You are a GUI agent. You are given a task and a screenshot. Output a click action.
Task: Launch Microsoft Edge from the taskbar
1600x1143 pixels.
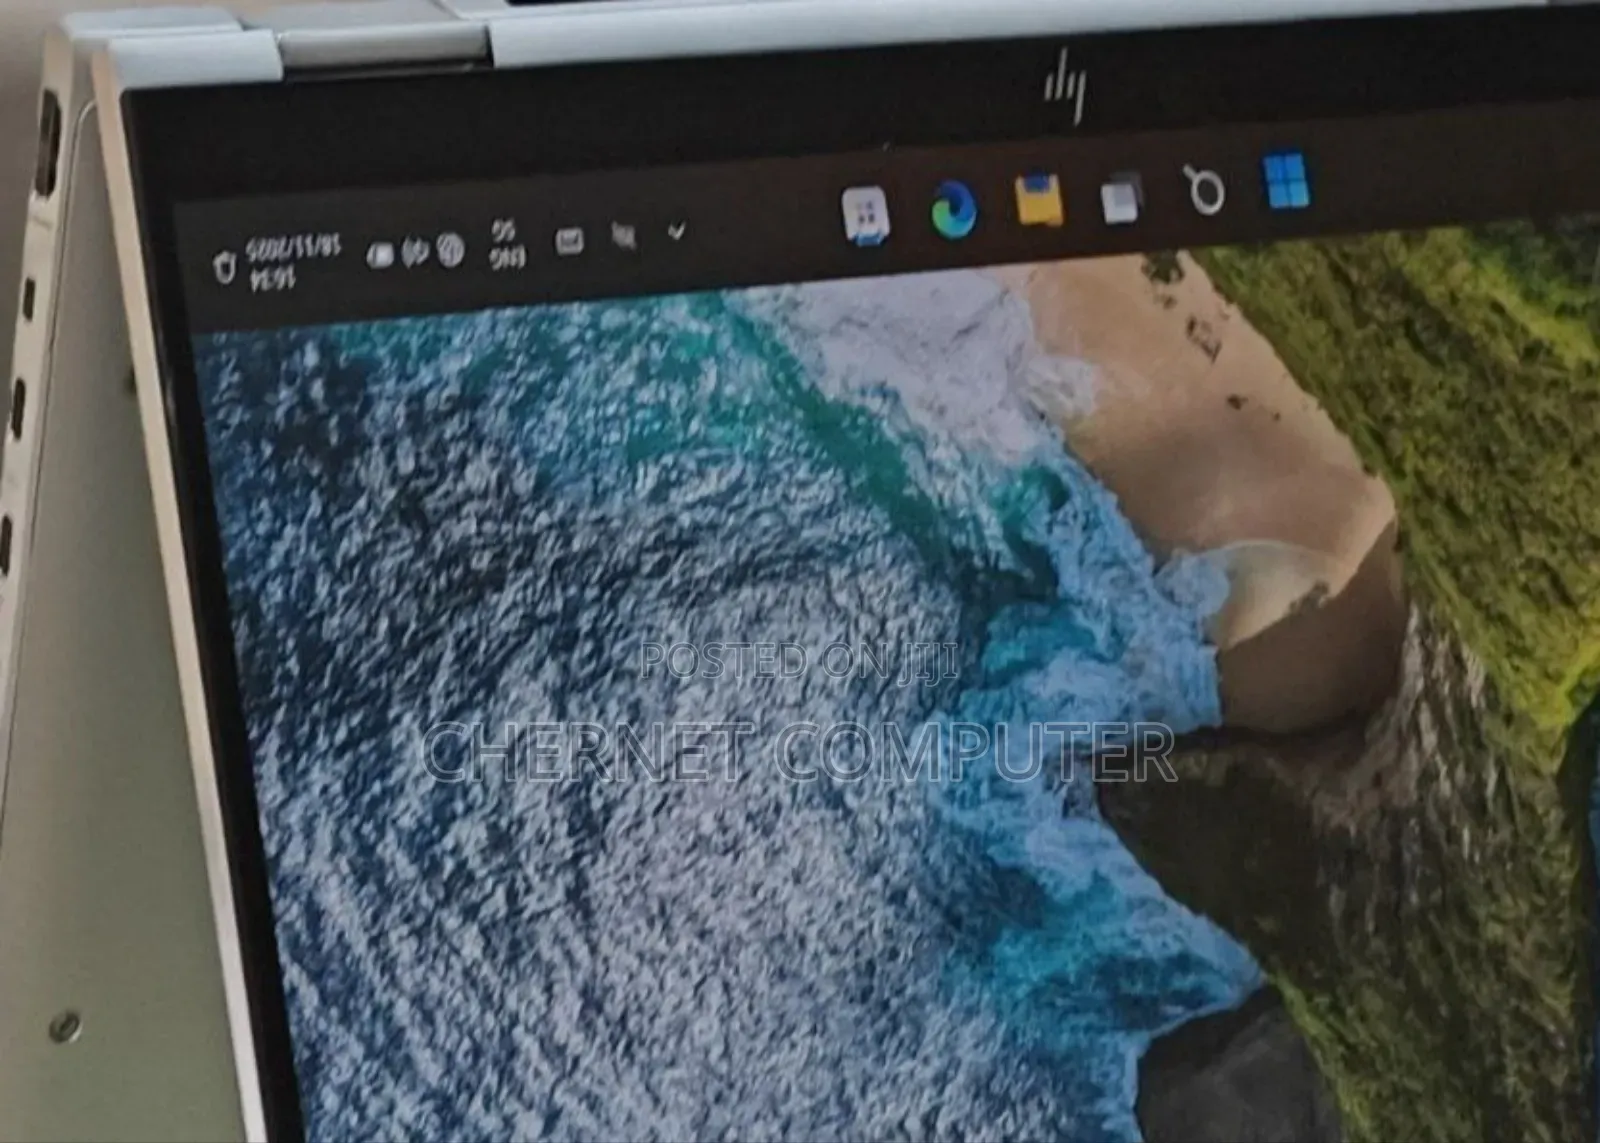[x=953, y=209]
